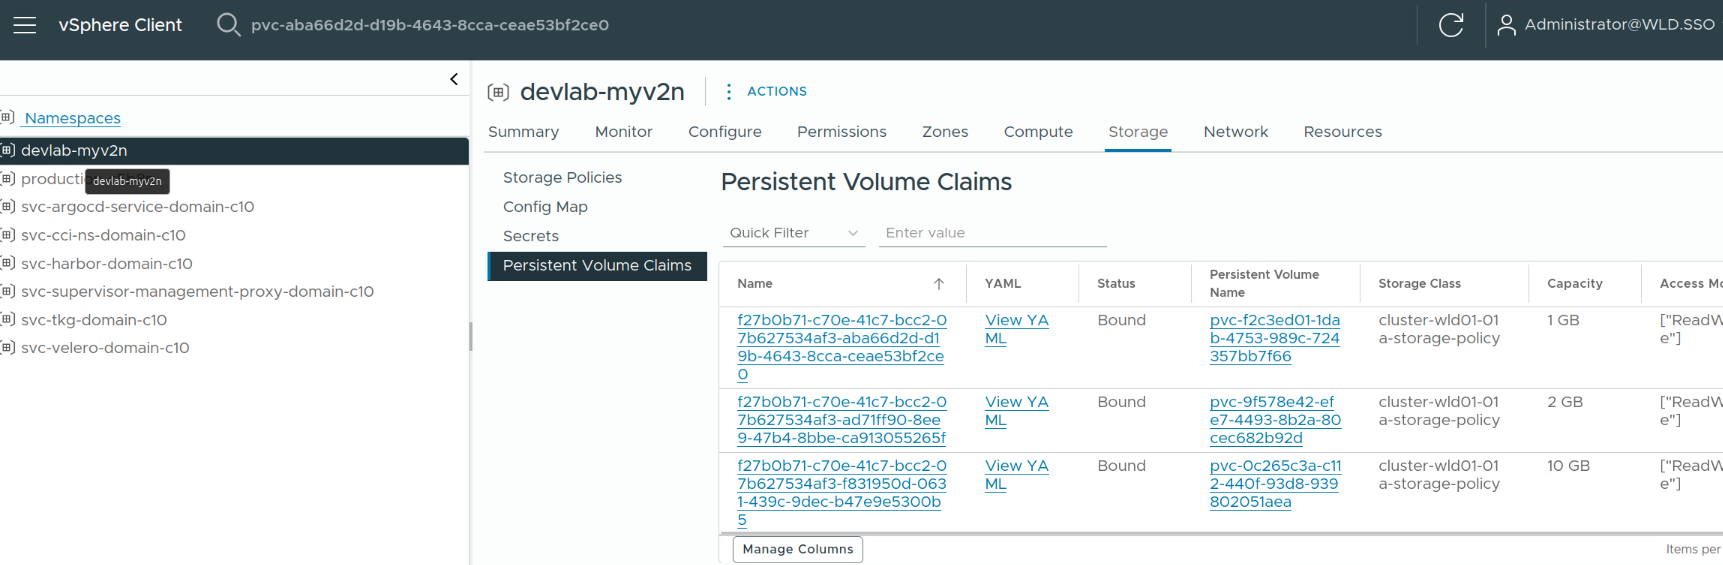Open the Secrets section
Viewport: 1723px width, 565px height.
coord(531,236)
